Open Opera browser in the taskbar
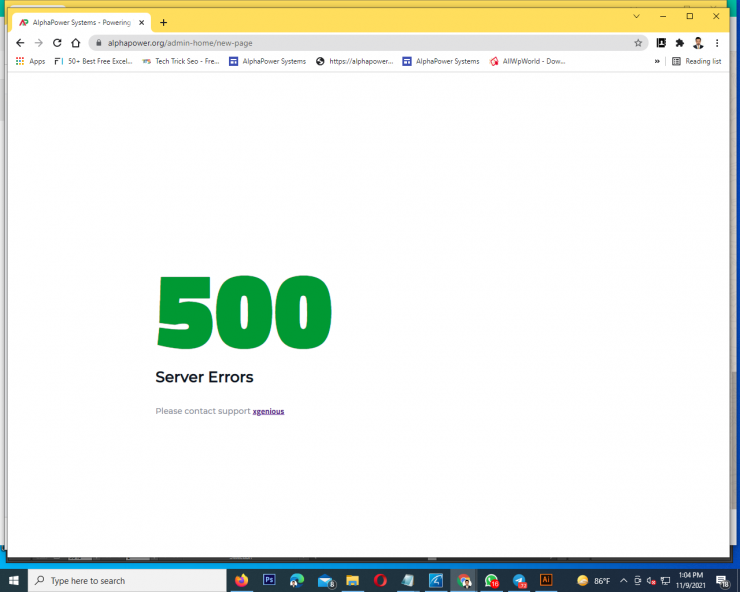740x592 pixels. pos(381,580)
